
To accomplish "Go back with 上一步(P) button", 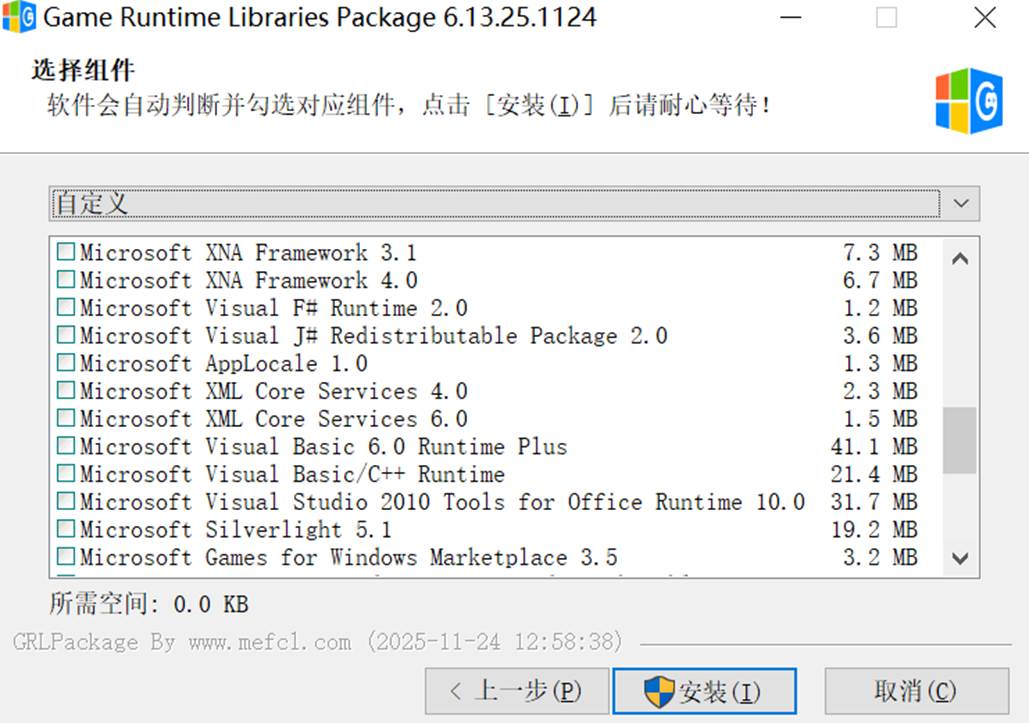I will pyautogui.click(x=516, y=691).
